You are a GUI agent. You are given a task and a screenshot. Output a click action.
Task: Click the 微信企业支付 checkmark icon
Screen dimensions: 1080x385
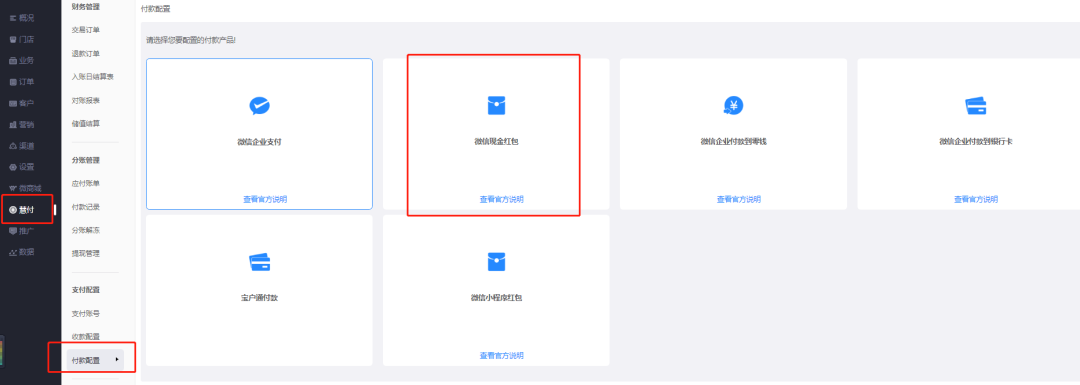click(x=259, y=105)
